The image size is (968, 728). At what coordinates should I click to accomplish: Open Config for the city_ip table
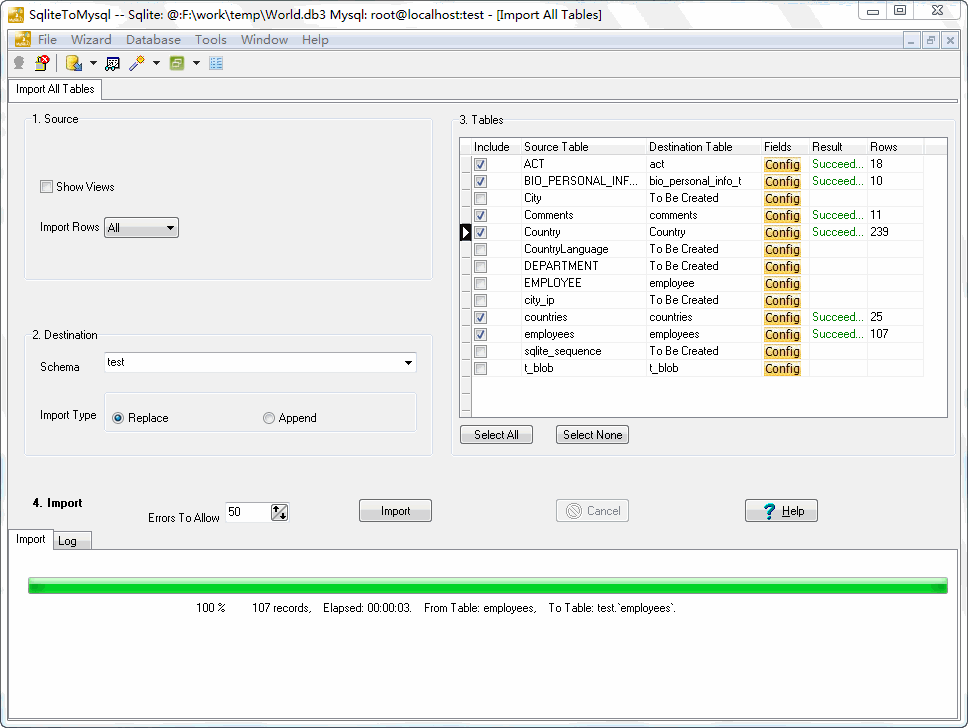click(x=782, y=300)
